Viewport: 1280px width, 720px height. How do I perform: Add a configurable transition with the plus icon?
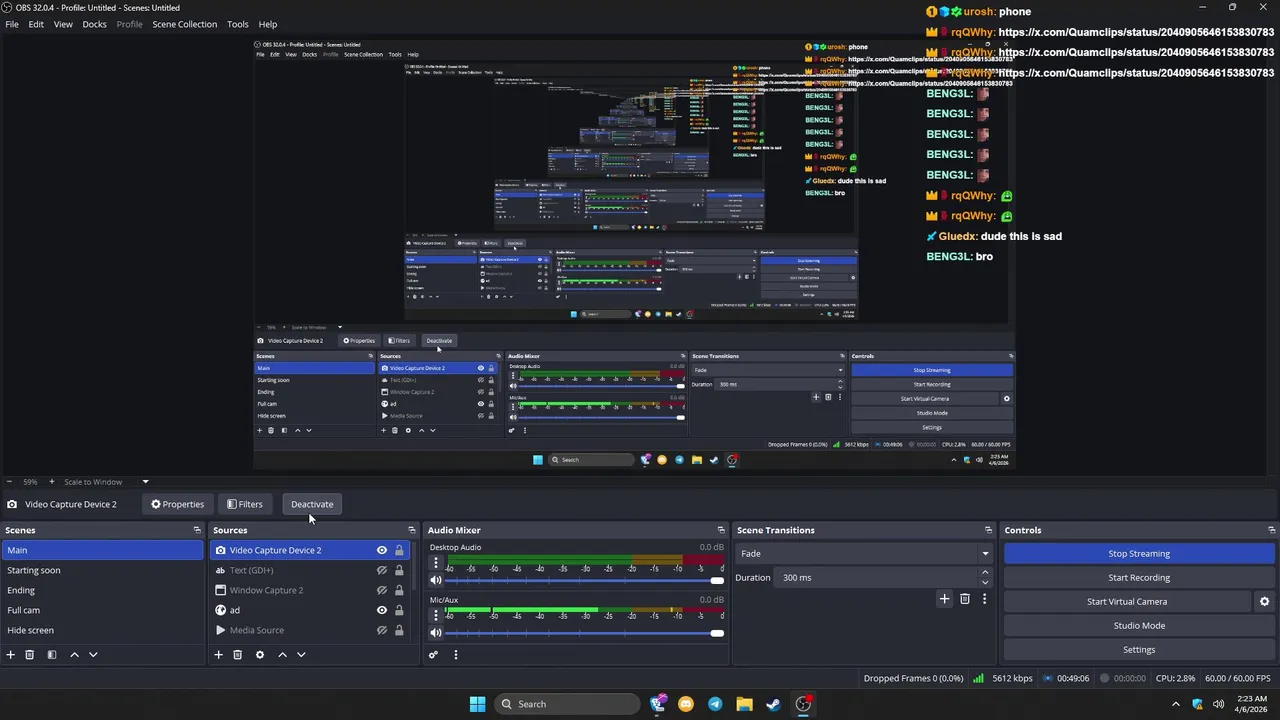[944, 599]
